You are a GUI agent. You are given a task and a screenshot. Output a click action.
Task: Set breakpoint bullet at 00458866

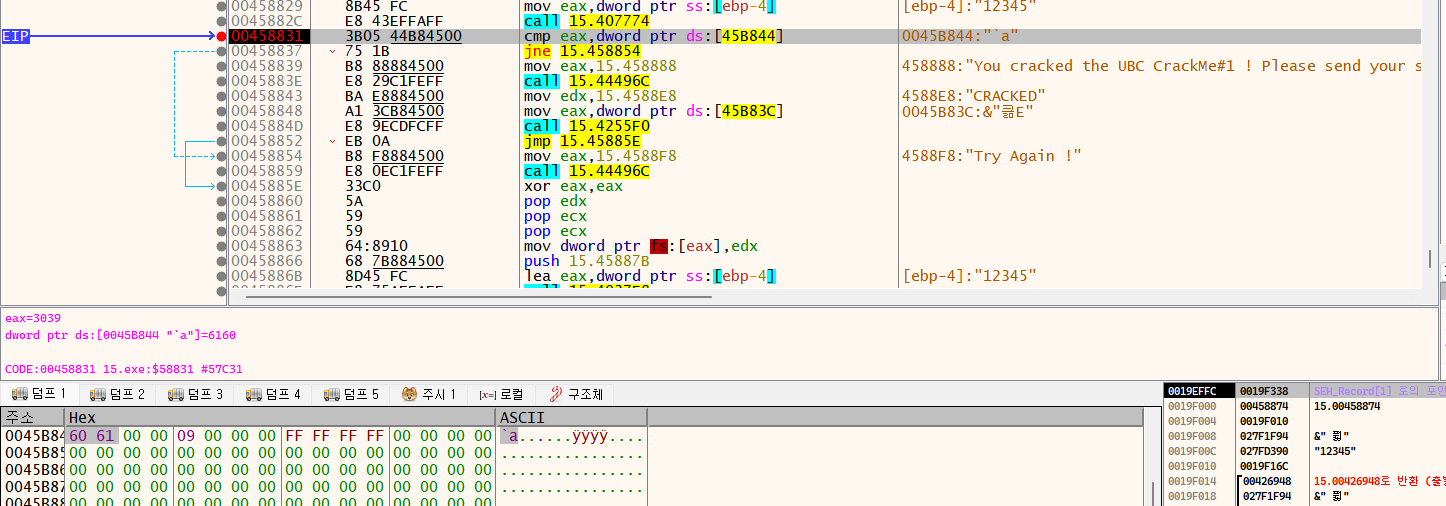pyautogui.click(x=221, y=261)
